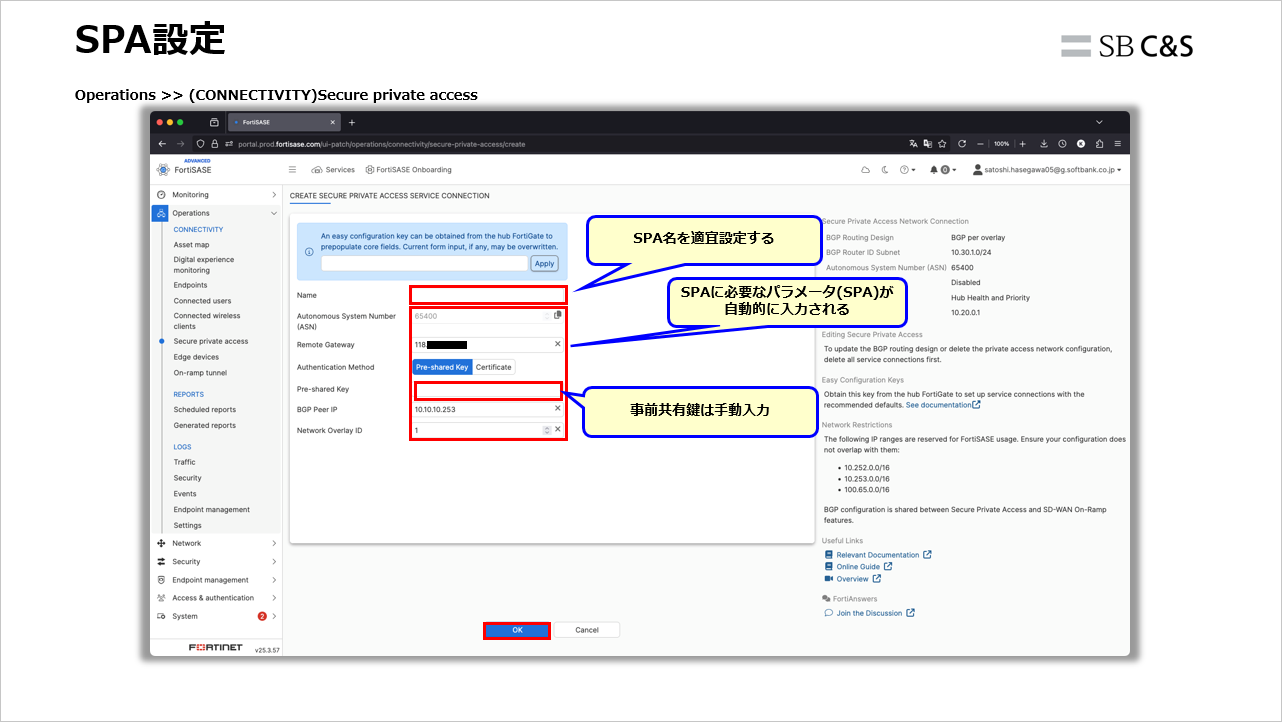Expand the Monitoring sidebar section
This screenshot has width=1282, height=722.
274,194
